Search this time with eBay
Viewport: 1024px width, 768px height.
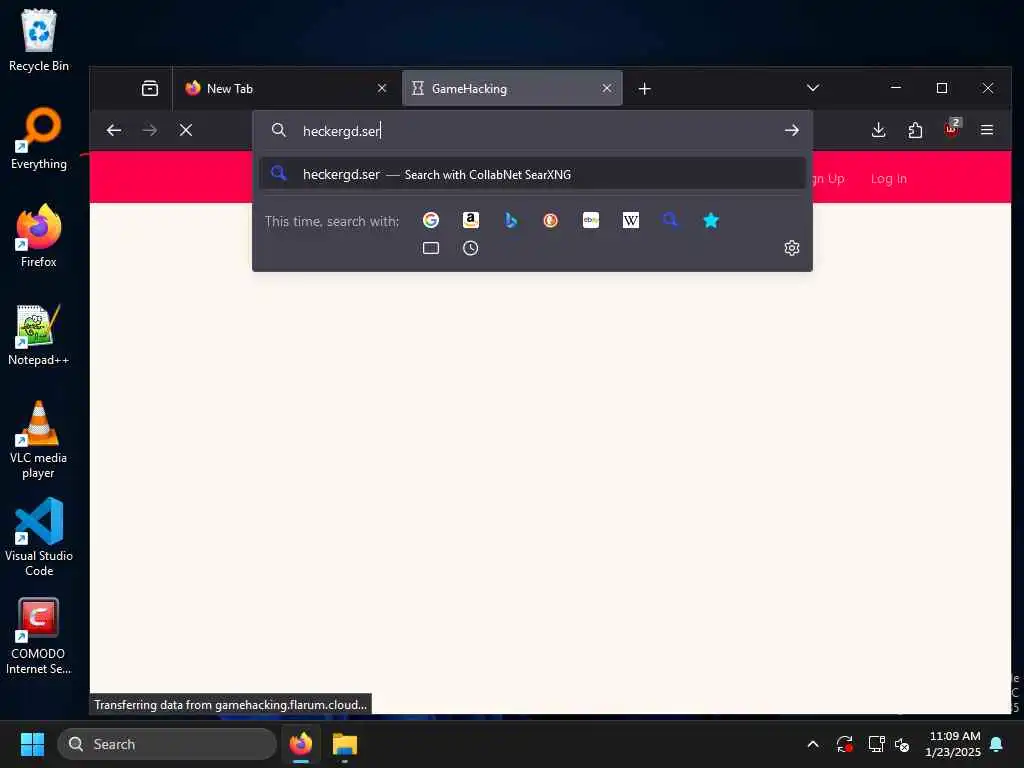point(591,220)
